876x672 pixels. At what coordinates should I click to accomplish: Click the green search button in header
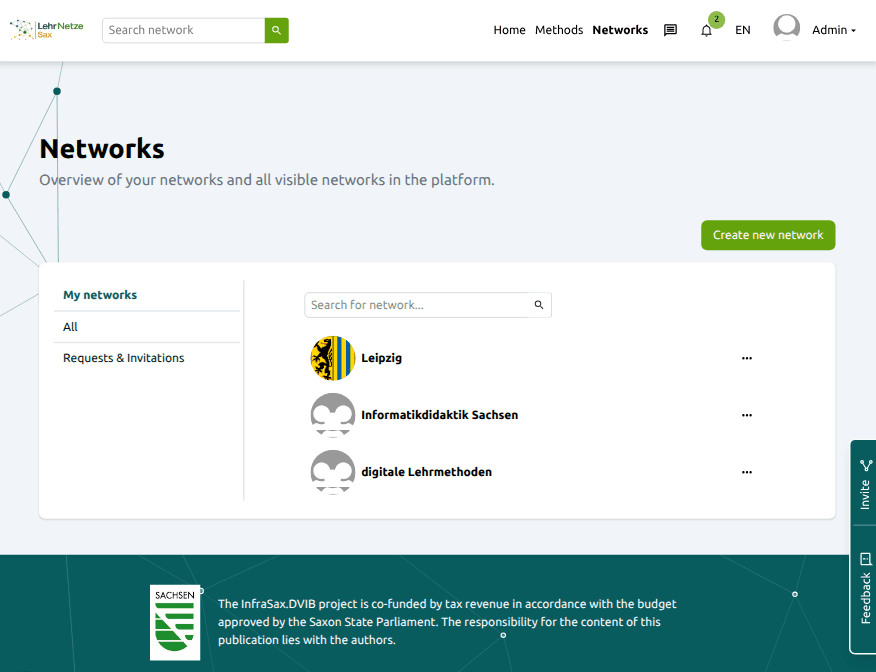(x=277, y=30)
